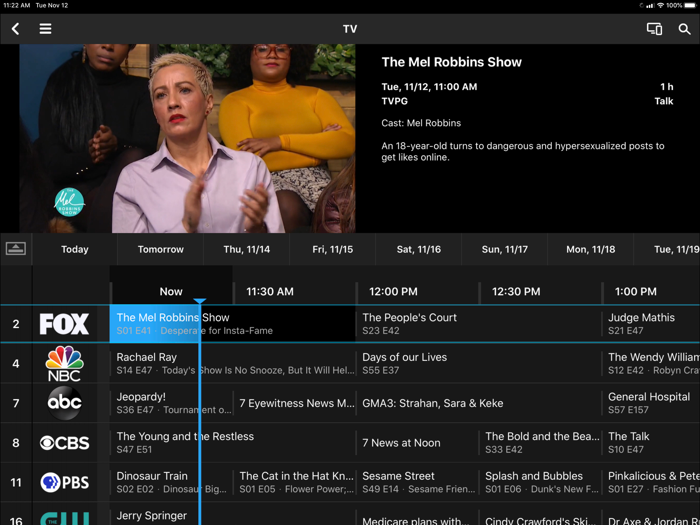Switch to the Today tab
The width and height of the screenshot is (700, 525).
click(x=75, y=249)
